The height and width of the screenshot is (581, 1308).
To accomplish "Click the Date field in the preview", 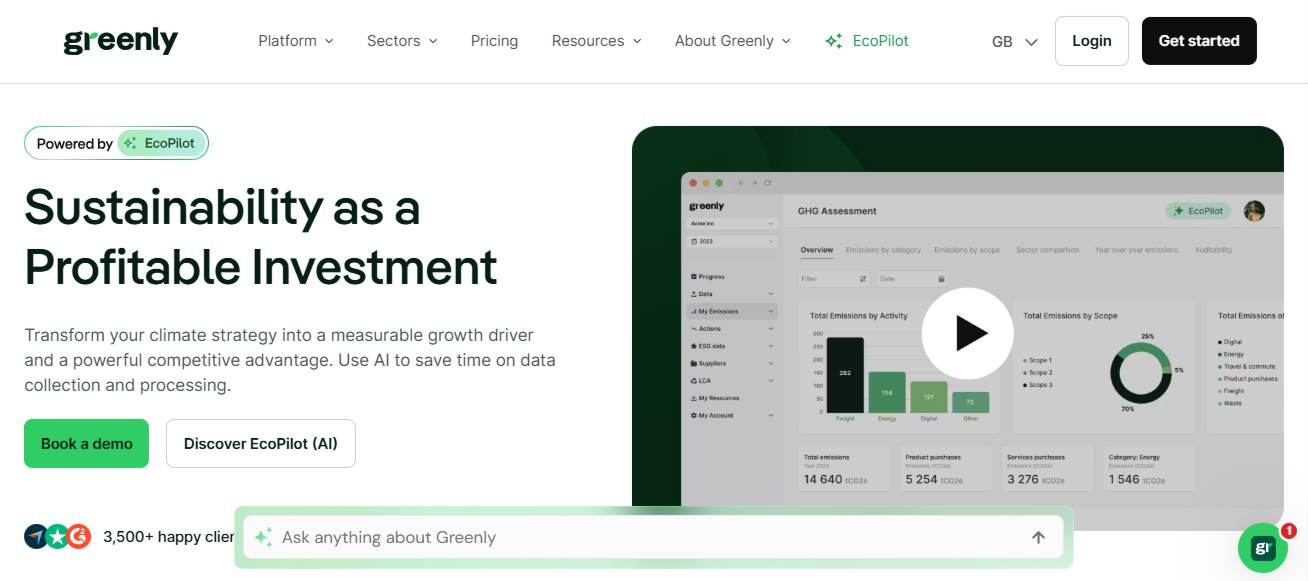I will (x=911, y=279).
